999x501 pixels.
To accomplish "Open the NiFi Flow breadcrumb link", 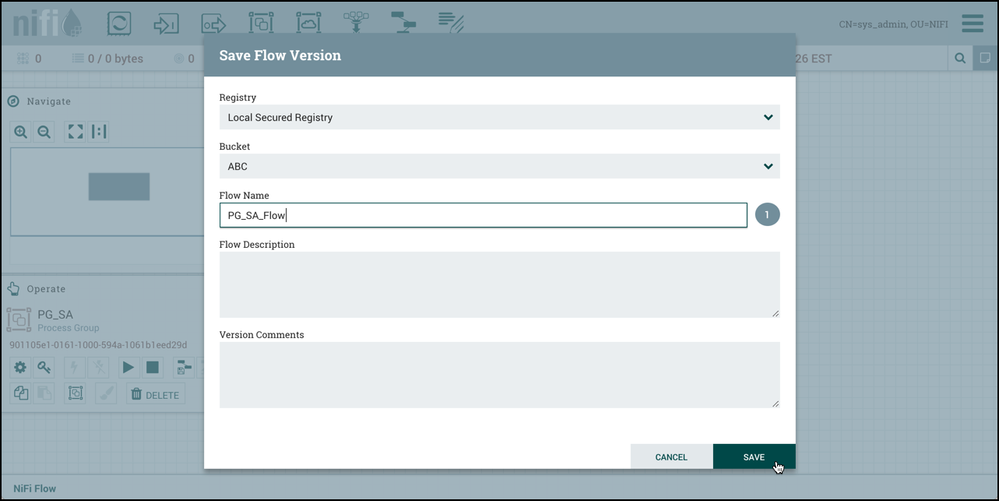I will (34, 488).
